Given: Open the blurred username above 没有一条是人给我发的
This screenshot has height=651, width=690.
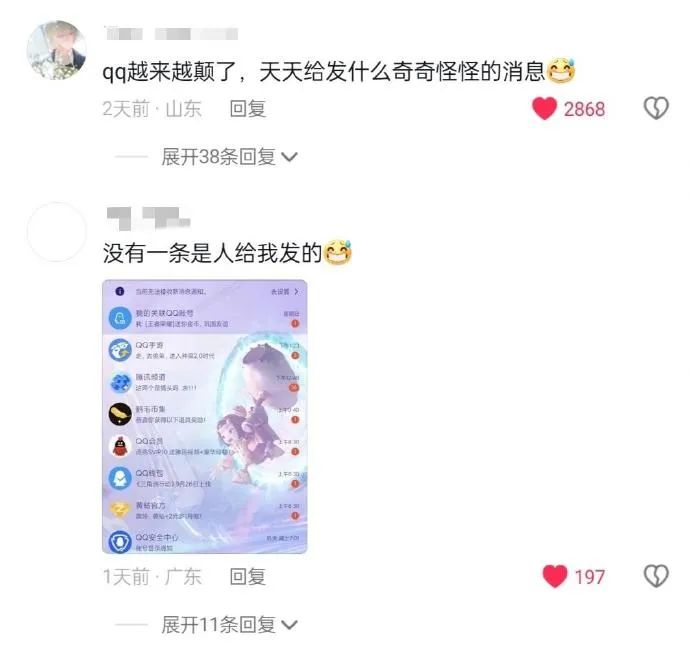Looking at the screenshot, I should click(x=148, y=218).
